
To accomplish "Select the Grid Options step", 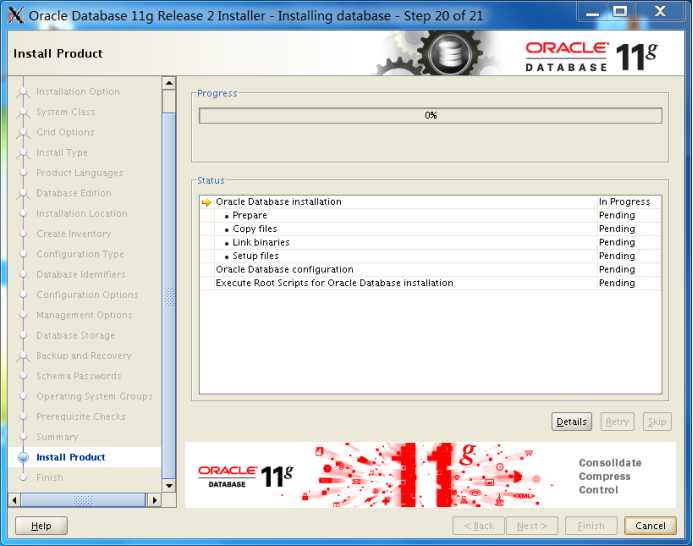I will click(x=65, y=132).
